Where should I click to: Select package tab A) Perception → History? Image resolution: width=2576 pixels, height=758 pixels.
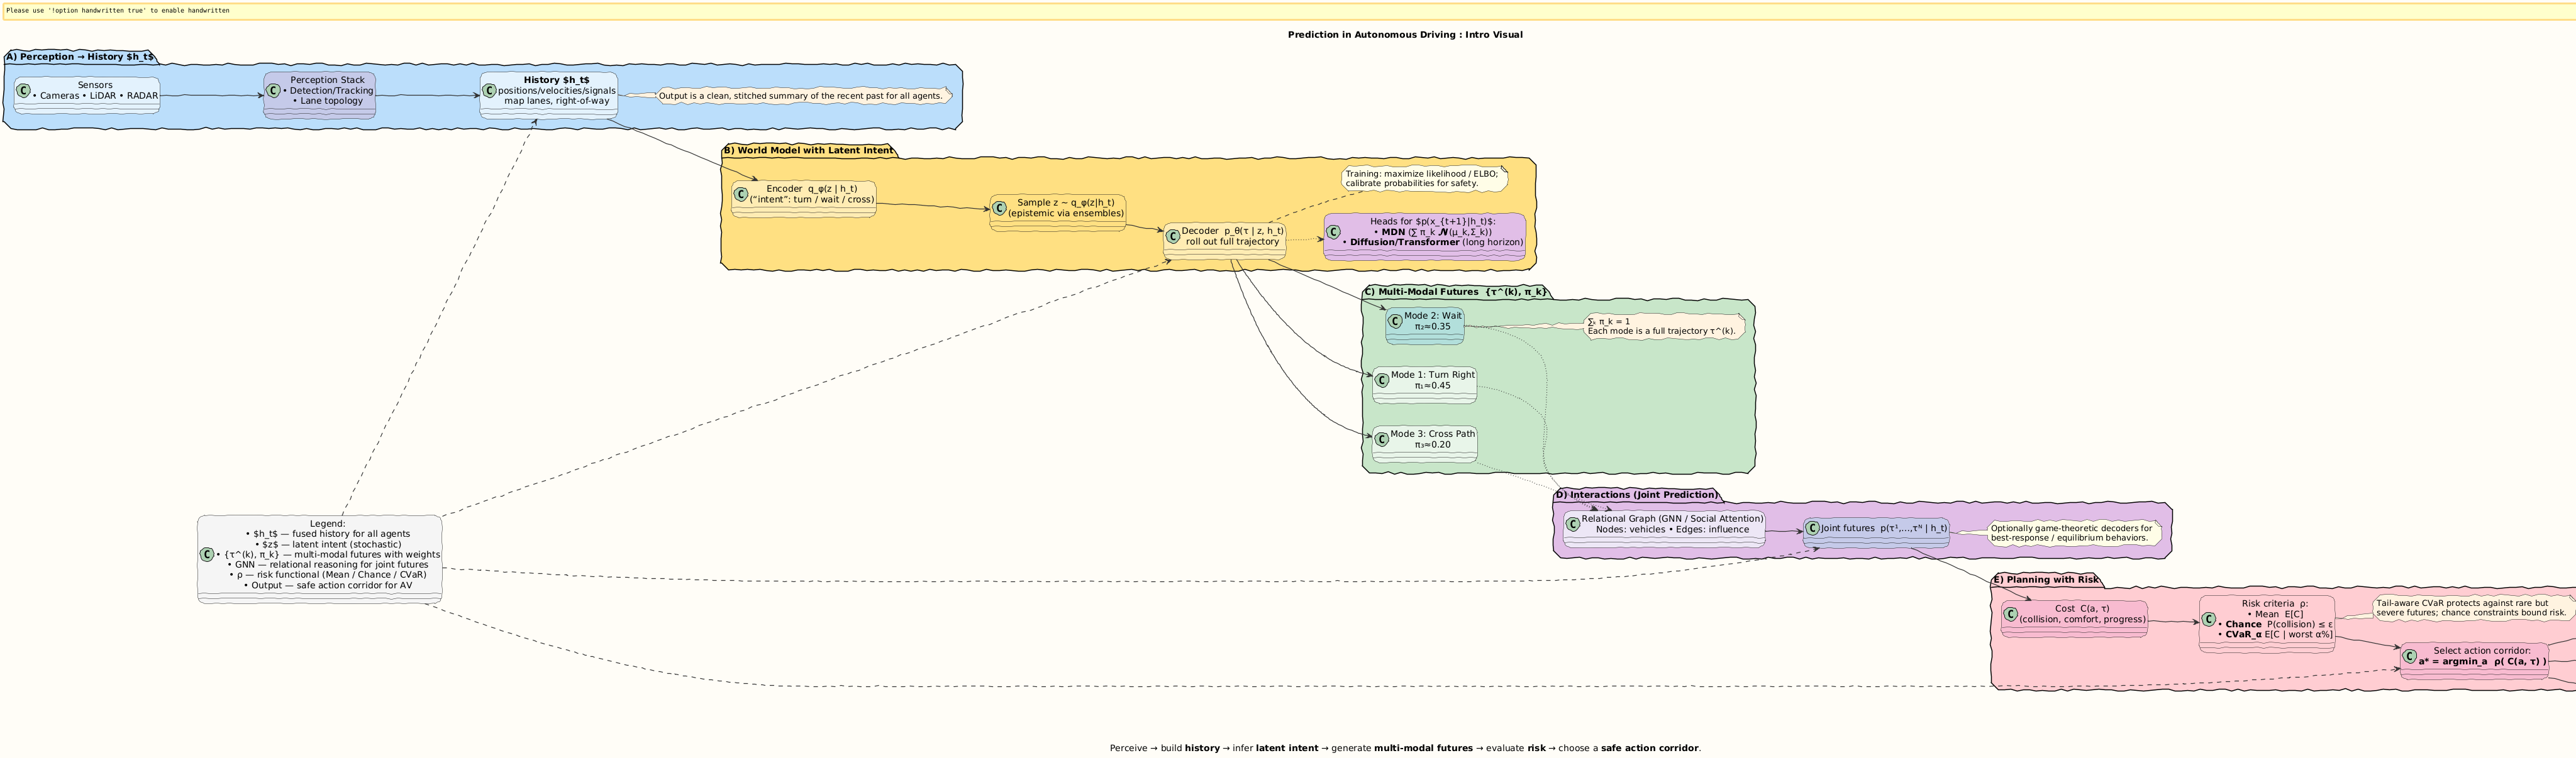(x=80, y=57)
